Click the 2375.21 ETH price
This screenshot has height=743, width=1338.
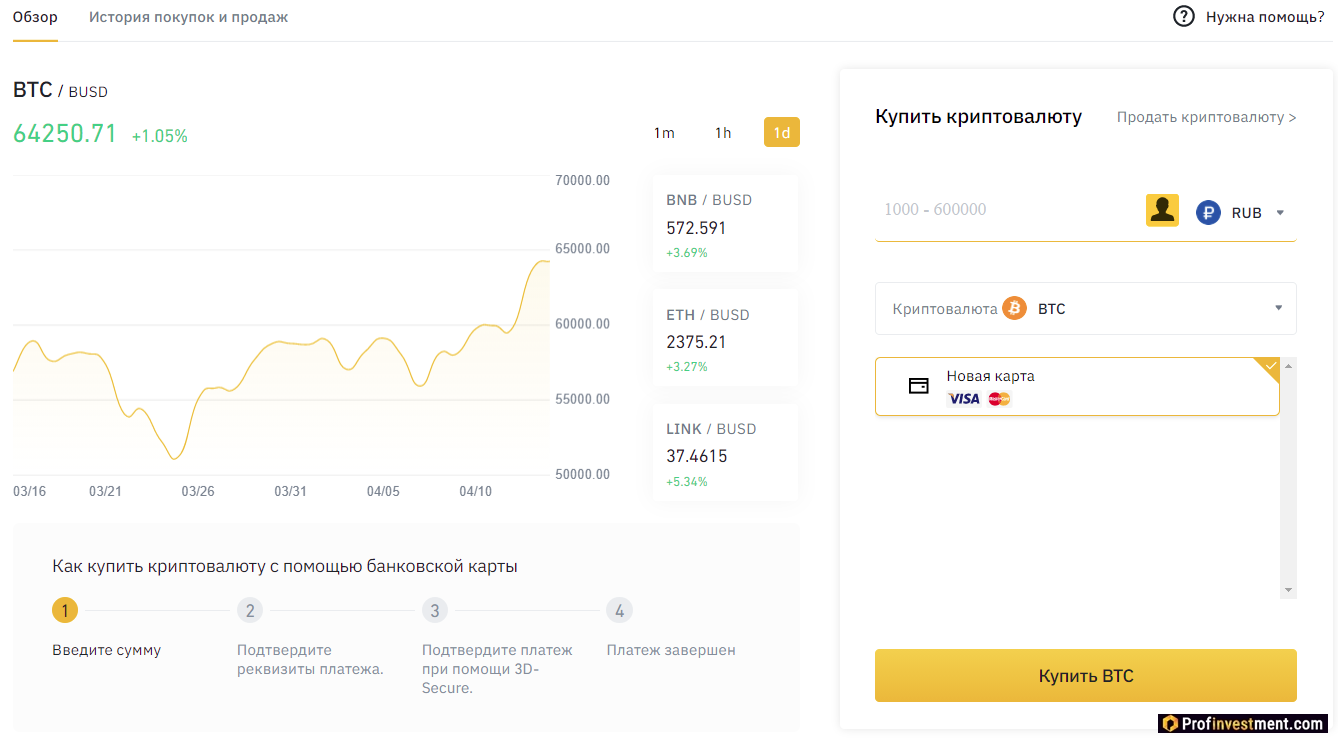point(696,342)
